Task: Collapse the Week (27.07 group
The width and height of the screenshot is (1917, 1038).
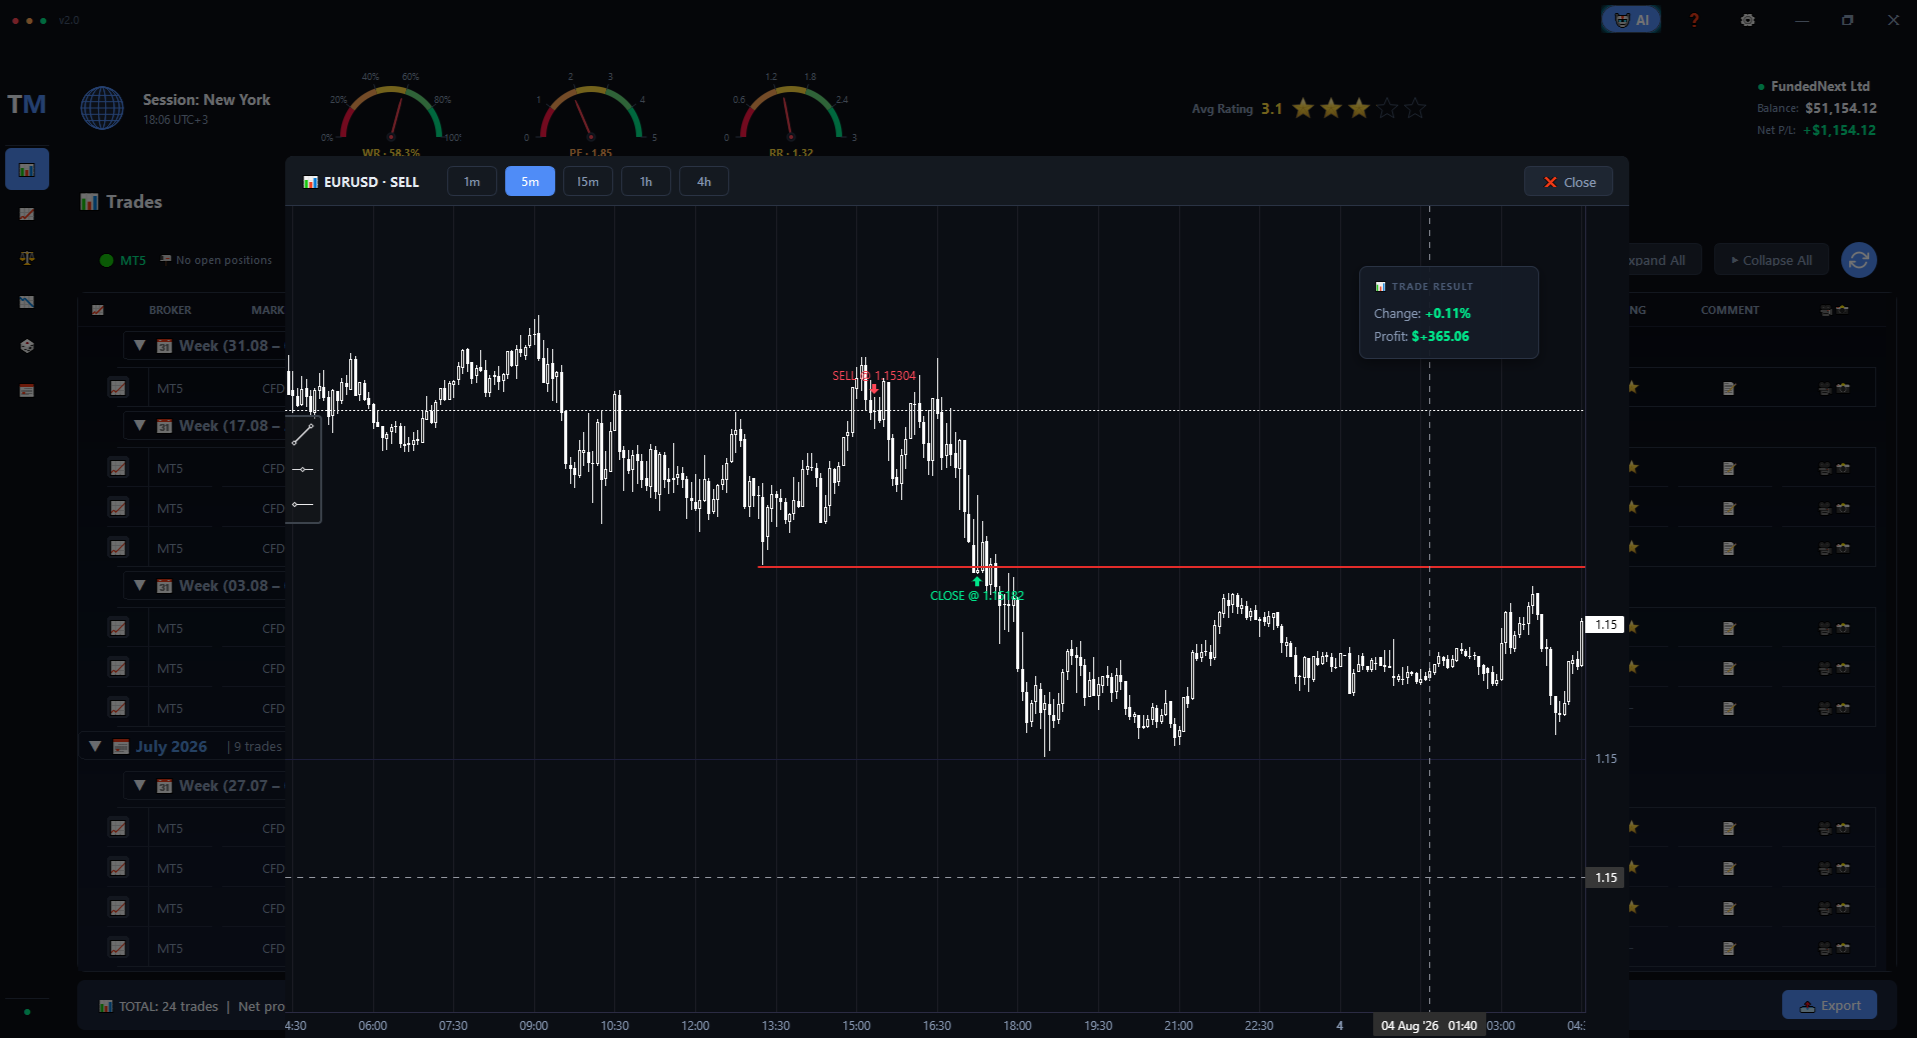Action: tap(140, 785)
